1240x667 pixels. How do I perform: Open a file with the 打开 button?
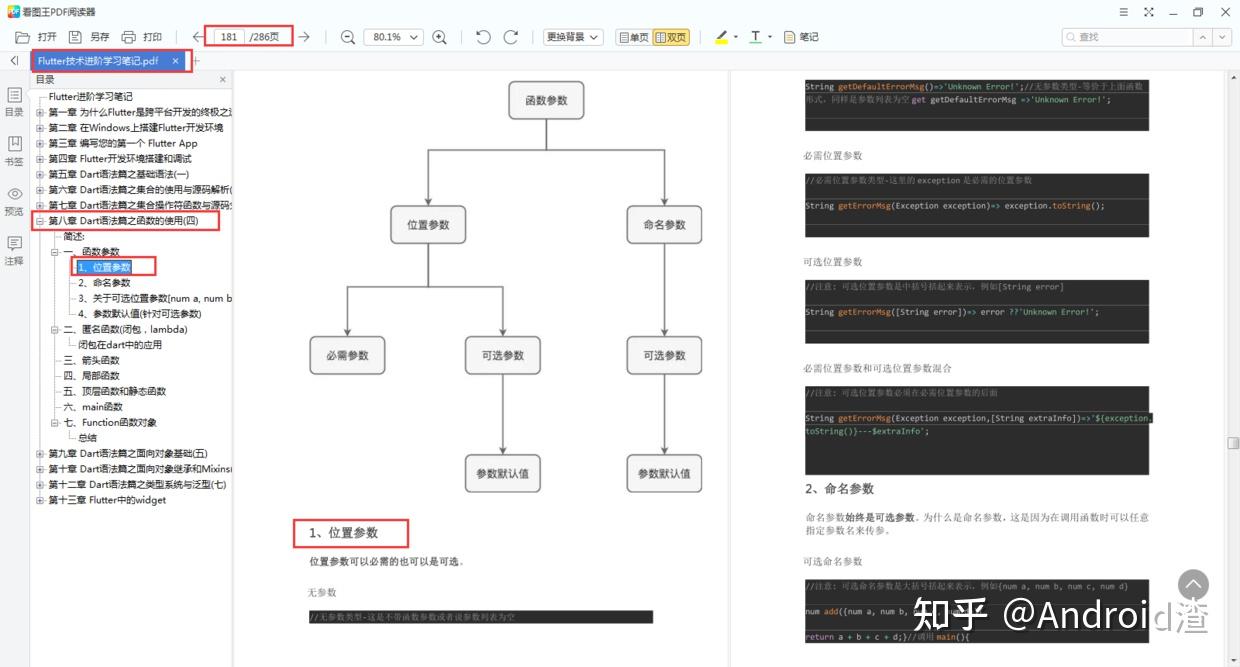tap(36, 37)
